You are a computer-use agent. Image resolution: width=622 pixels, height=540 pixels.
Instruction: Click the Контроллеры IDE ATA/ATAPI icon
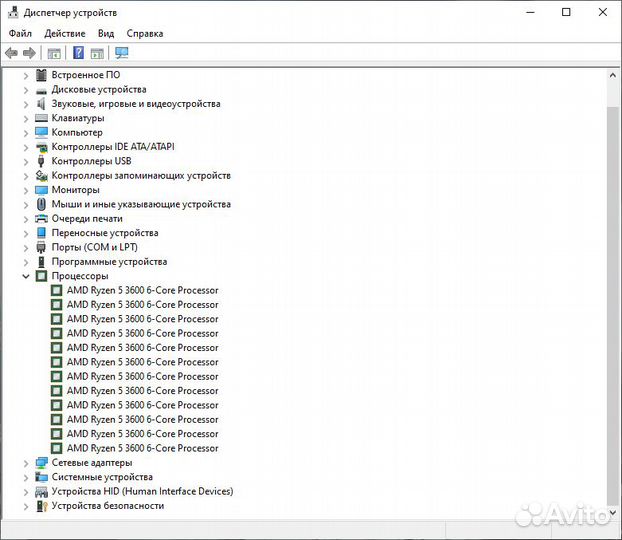[41, 147]
